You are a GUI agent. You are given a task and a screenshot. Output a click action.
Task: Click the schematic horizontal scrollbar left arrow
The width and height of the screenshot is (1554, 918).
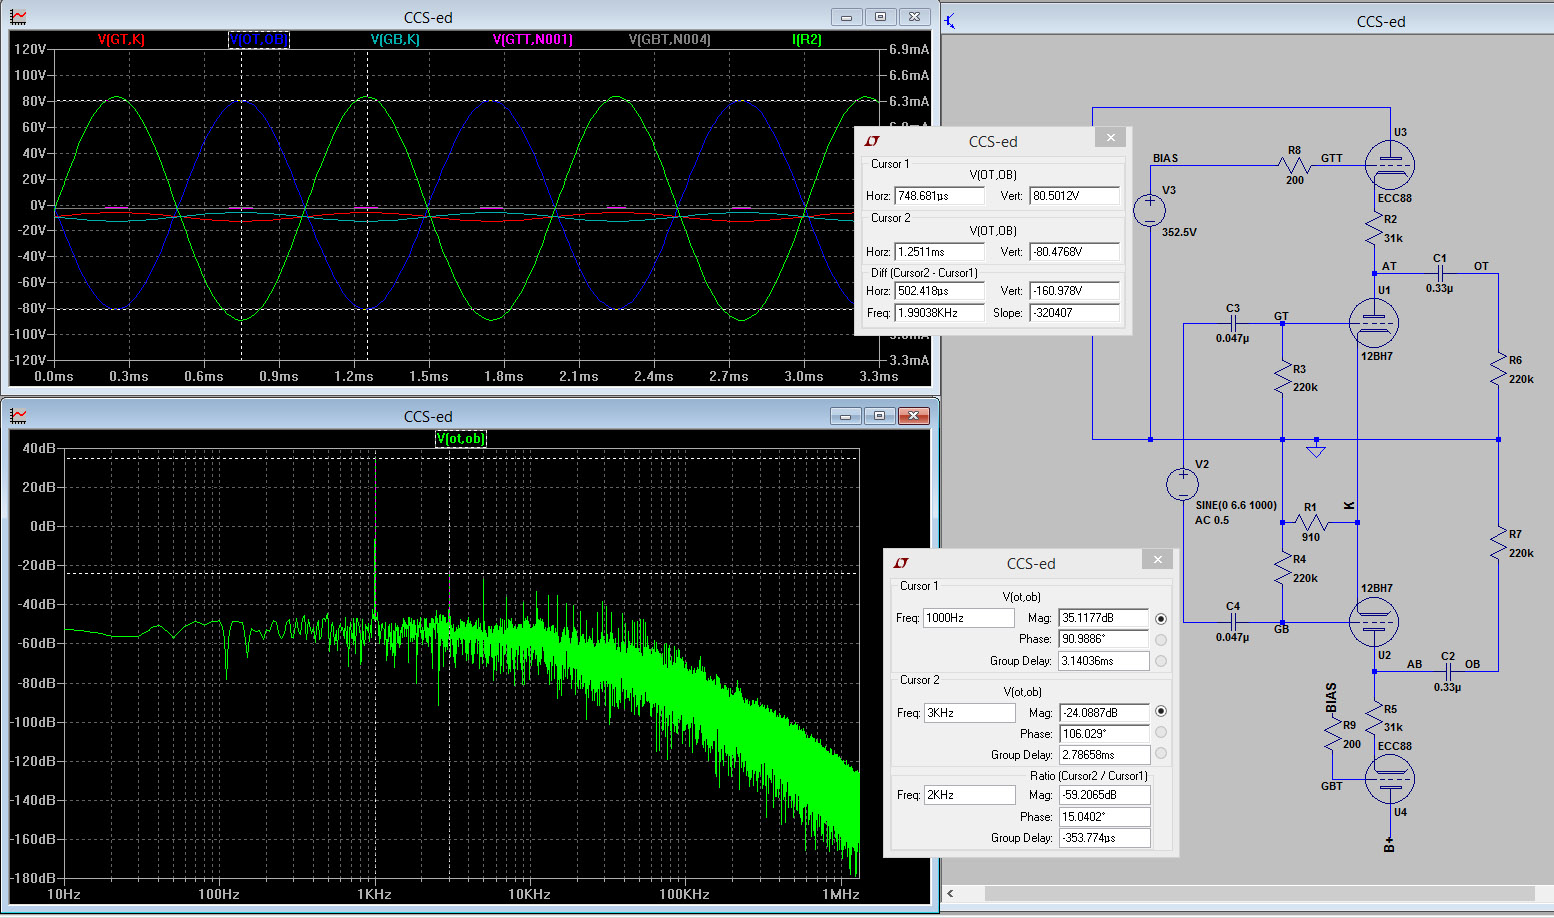tap(951, 893)
